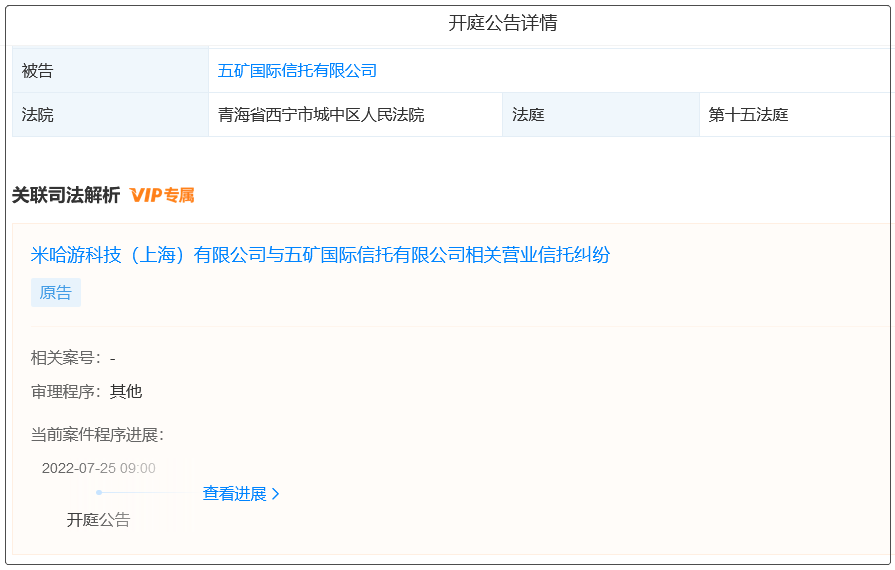Click the 开庭公告详情 dialog title
Image resolution: width=895 pixels, height=570 pixels.
pos(502,23)
